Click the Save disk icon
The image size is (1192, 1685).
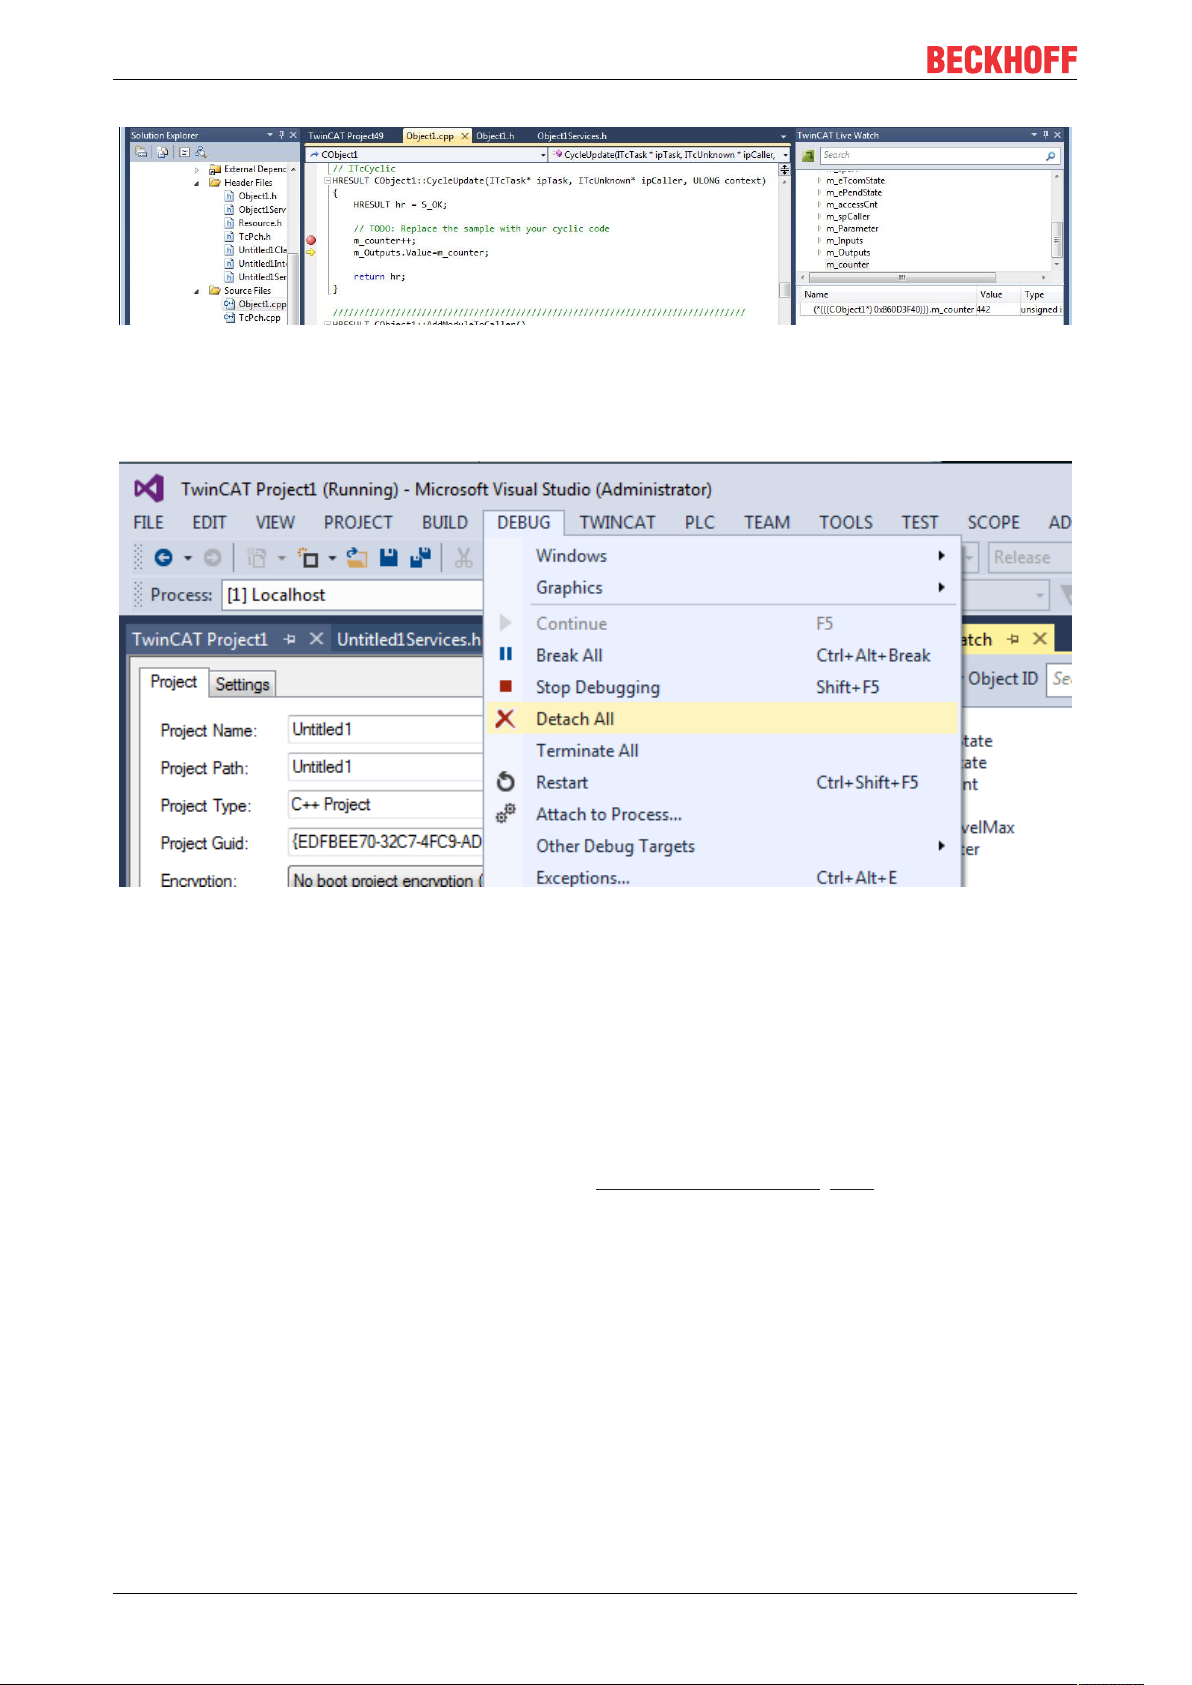click(389, 558)
